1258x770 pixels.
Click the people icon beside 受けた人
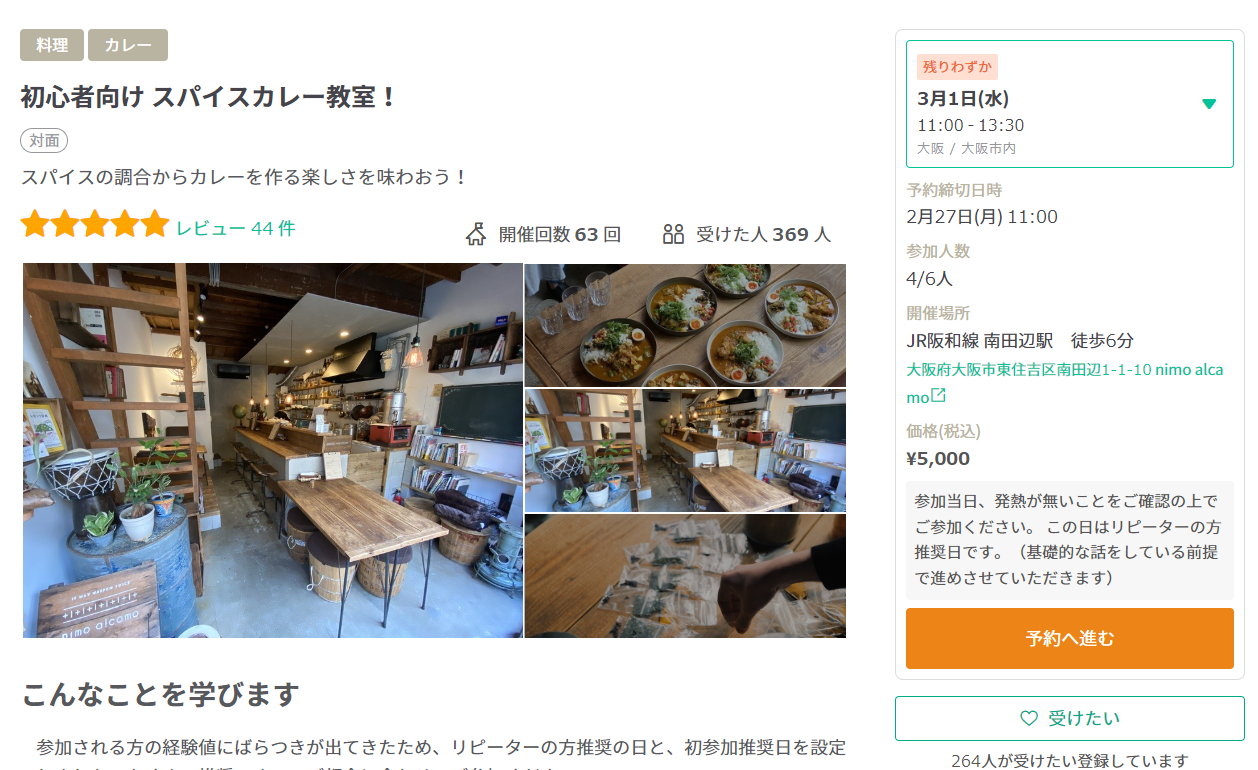pos(673,234)
